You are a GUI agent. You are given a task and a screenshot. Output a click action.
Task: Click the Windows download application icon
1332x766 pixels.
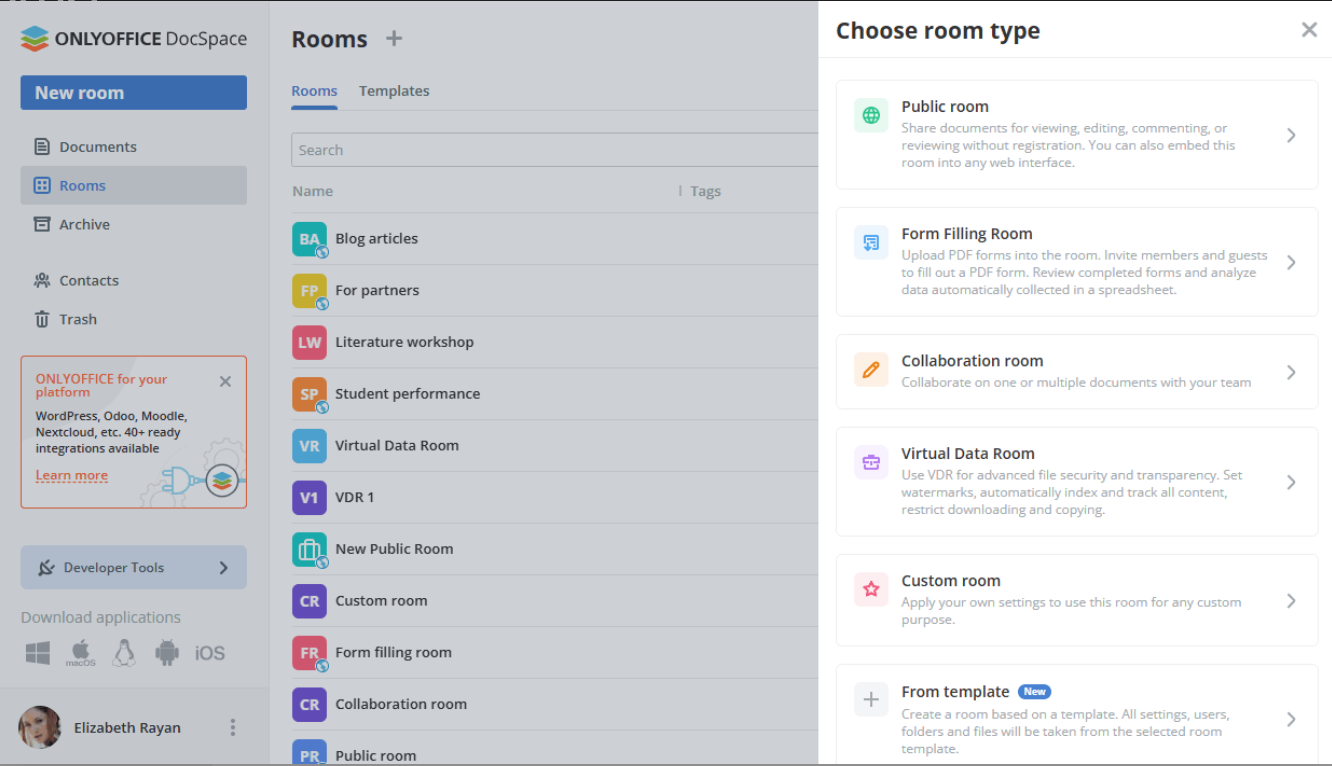coord(38,653)
